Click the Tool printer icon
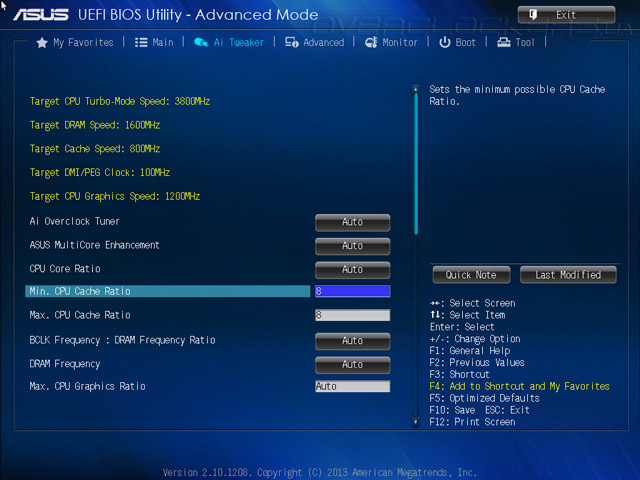This screenshot has width=640, height=480. 504,42
